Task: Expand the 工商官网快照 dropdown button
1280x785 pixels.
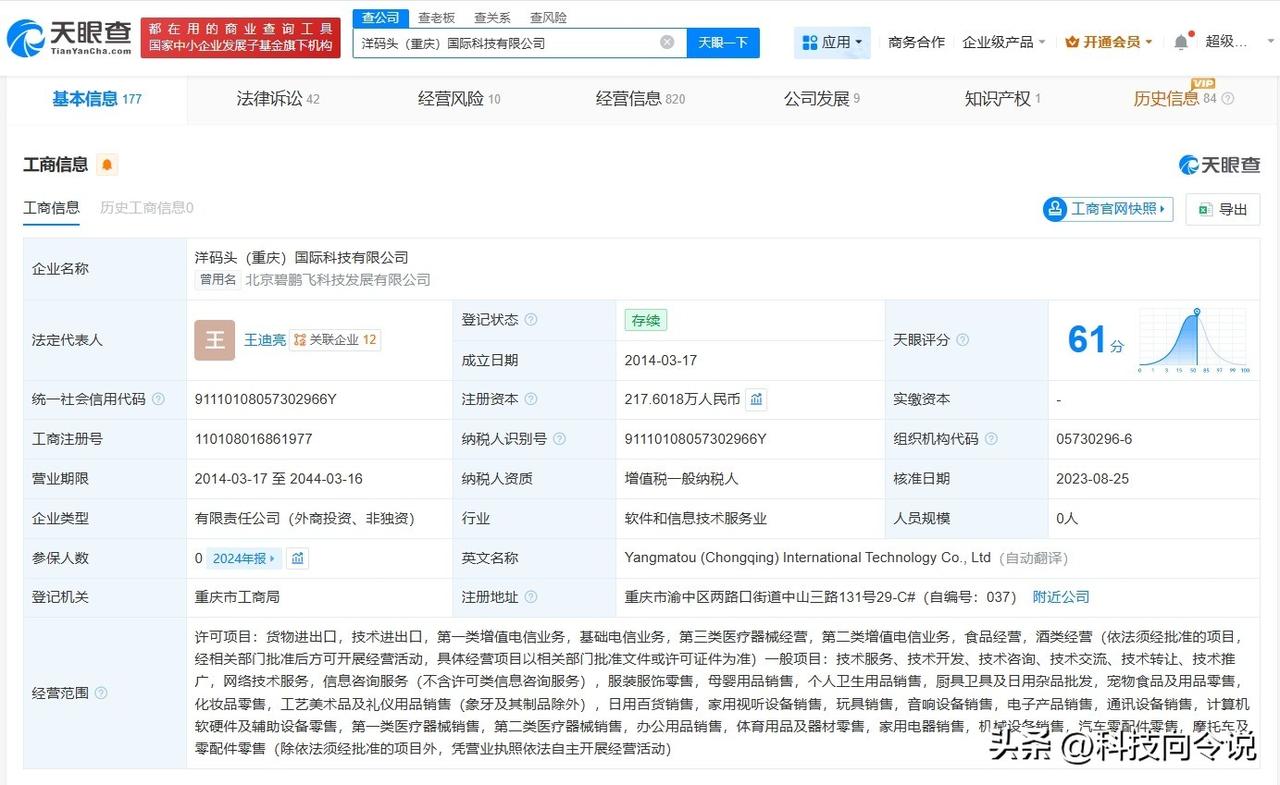Action: click(1108, 209)
